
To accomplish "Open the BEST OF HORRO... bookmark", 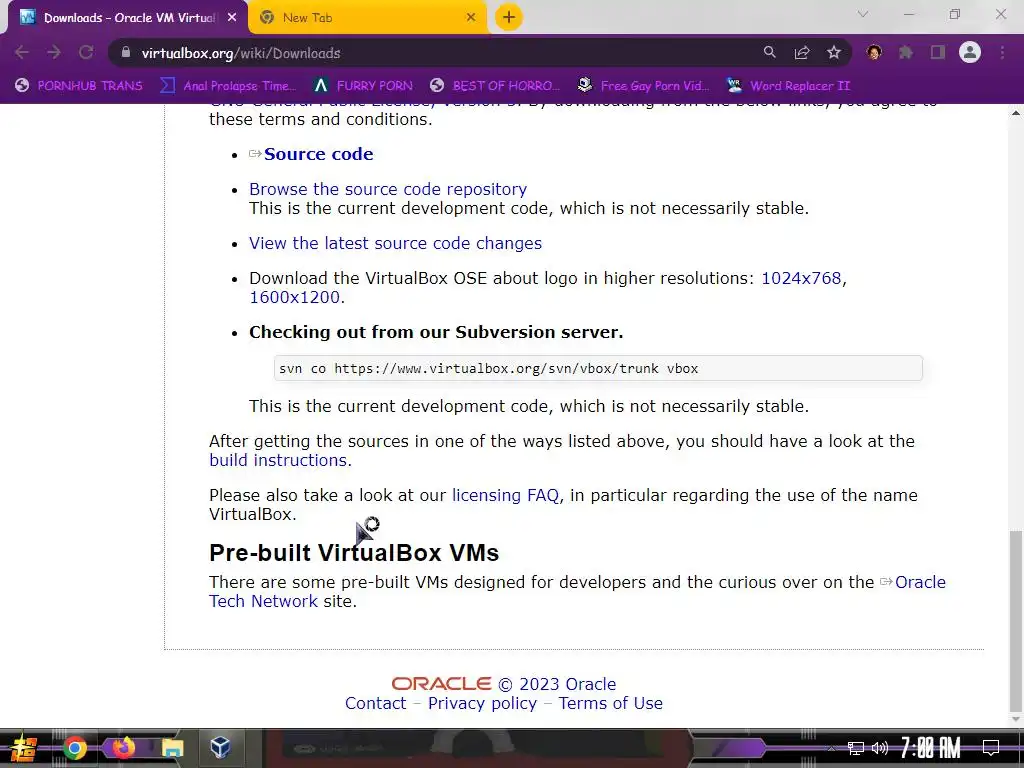I will point(495,86).
